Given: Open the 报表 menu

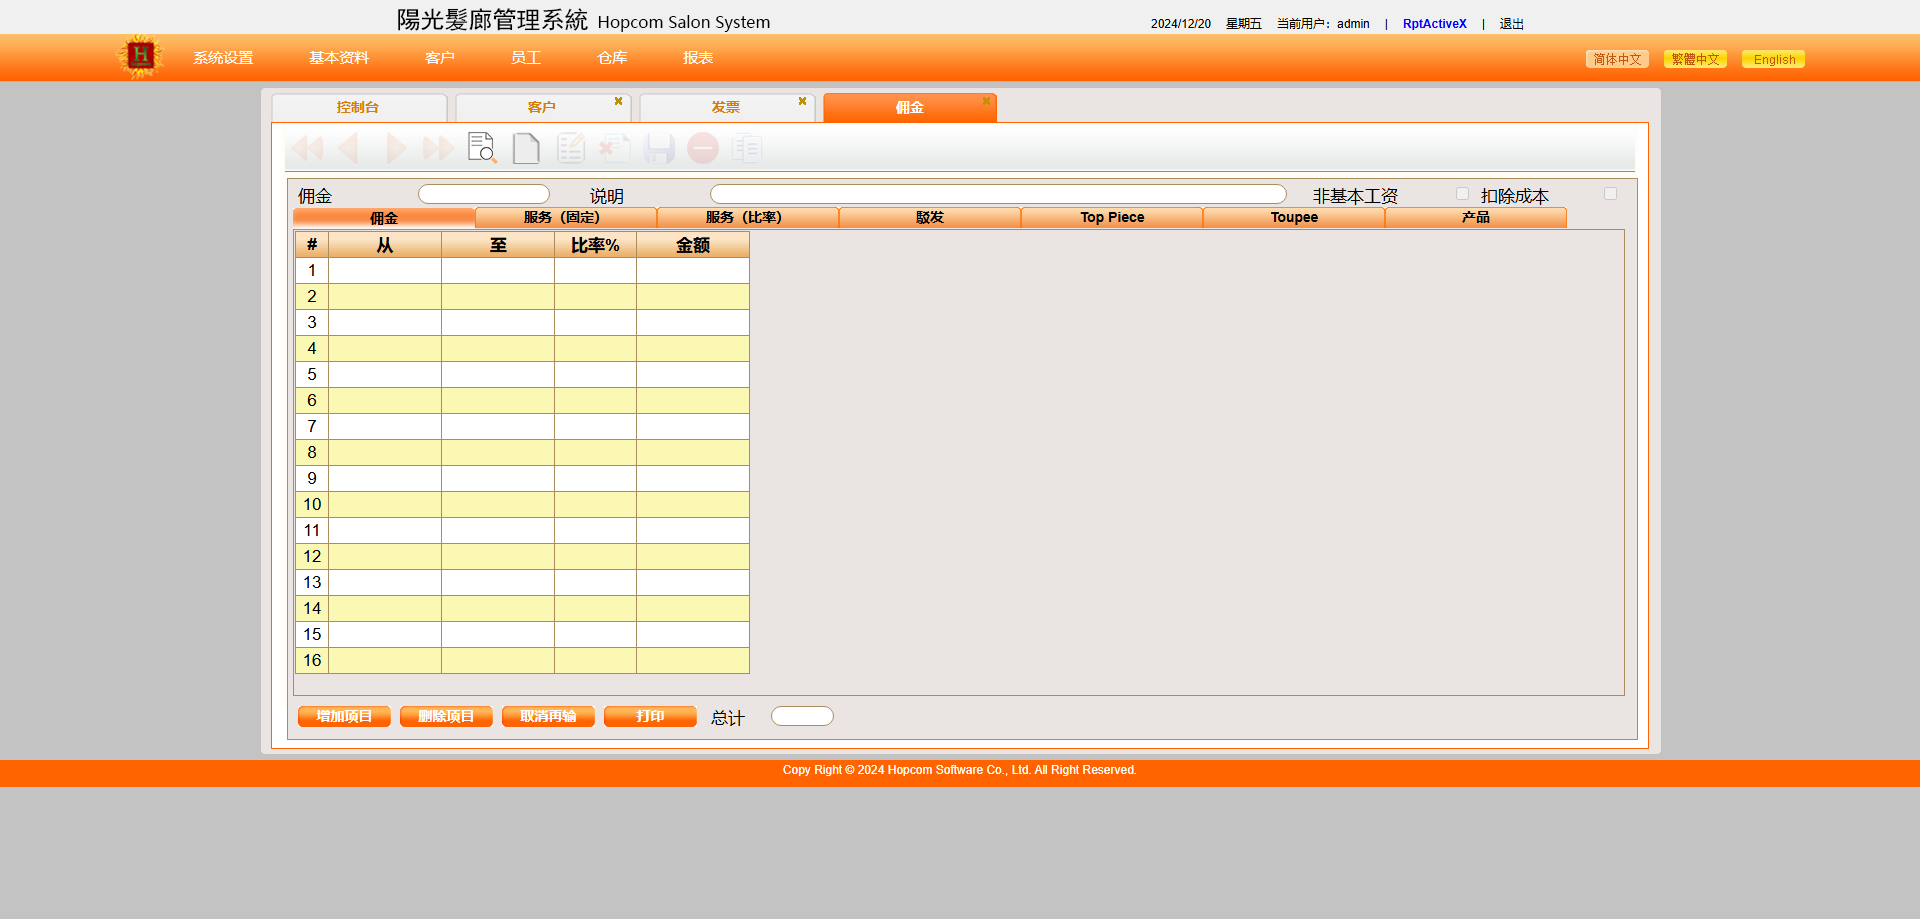Looking at the screenshot, I should [x=698, y=58].
